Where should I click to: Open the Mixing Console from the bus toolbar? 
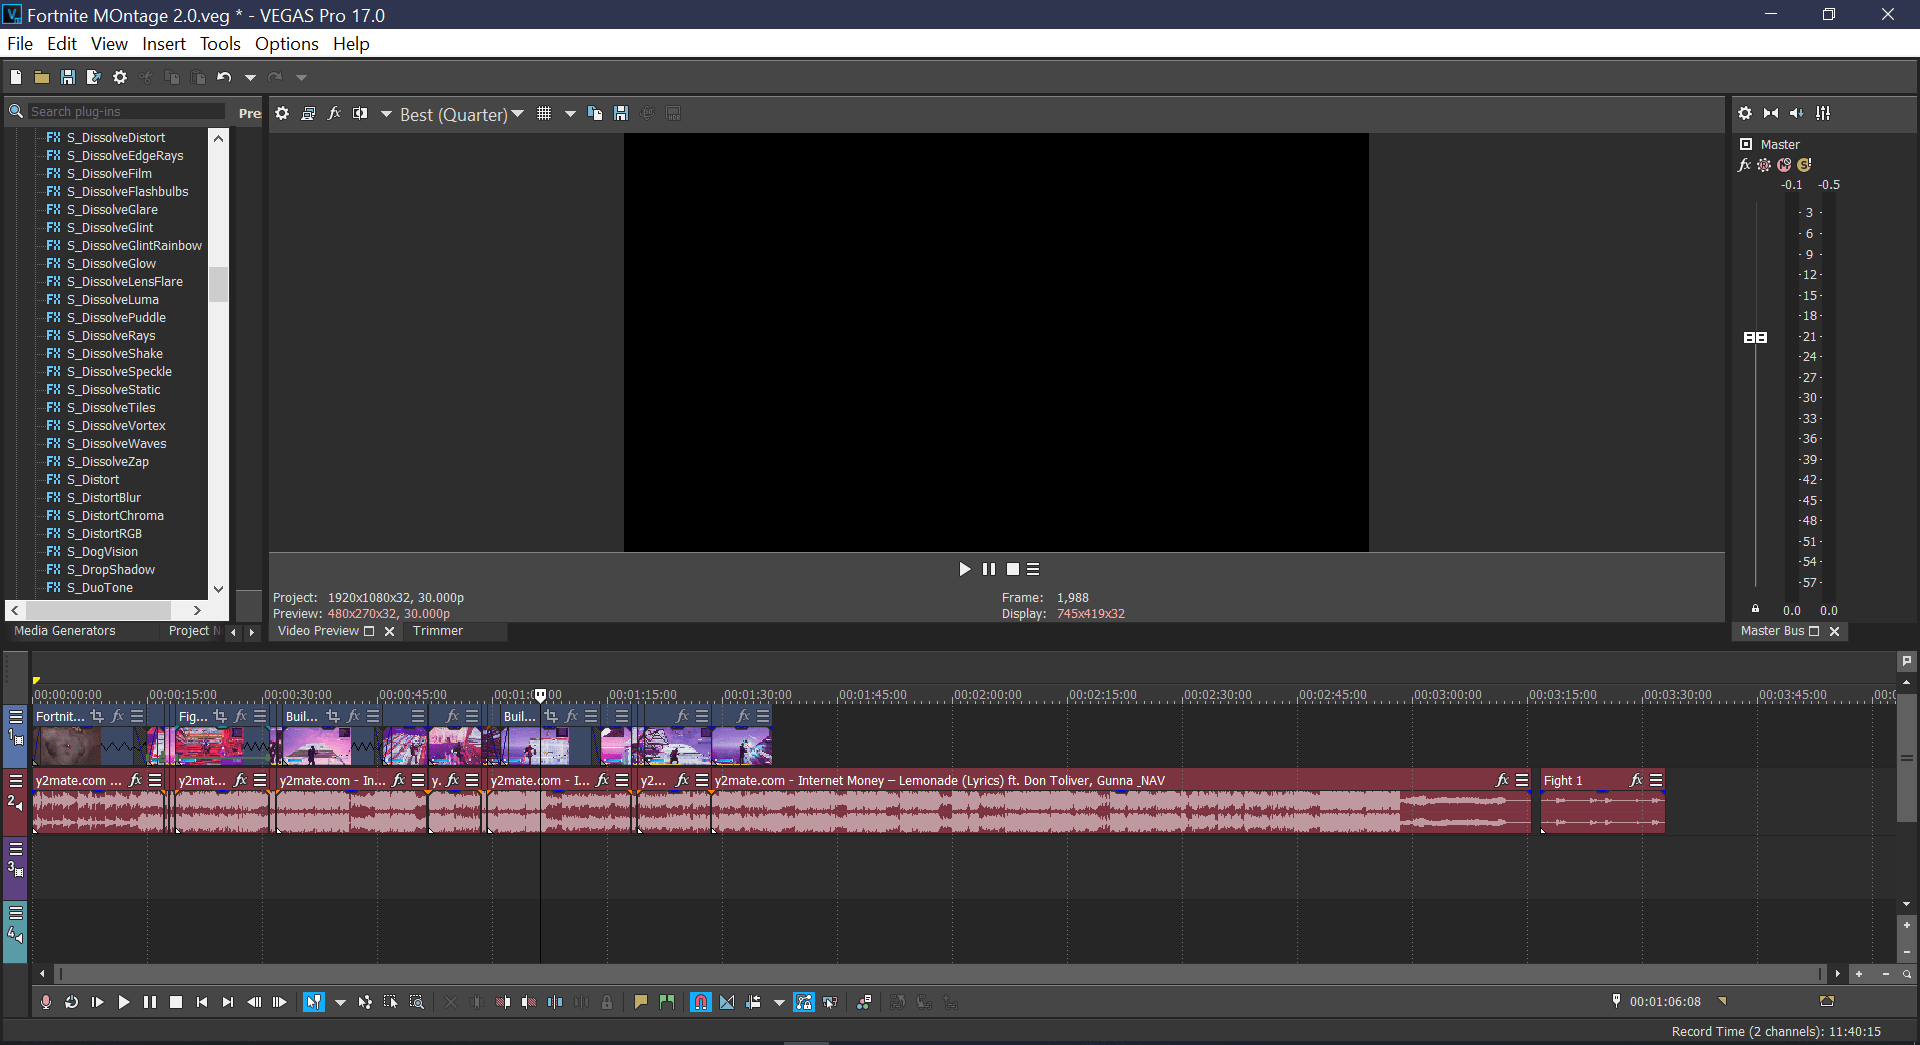[x=1824, y=113]
